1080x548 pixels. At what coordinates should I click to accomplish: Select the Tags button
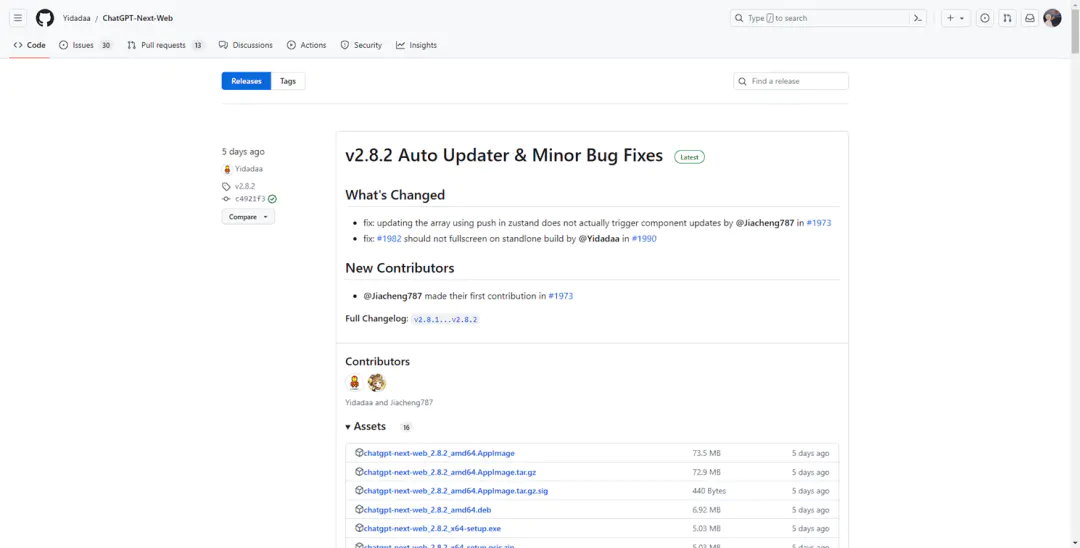288,81
